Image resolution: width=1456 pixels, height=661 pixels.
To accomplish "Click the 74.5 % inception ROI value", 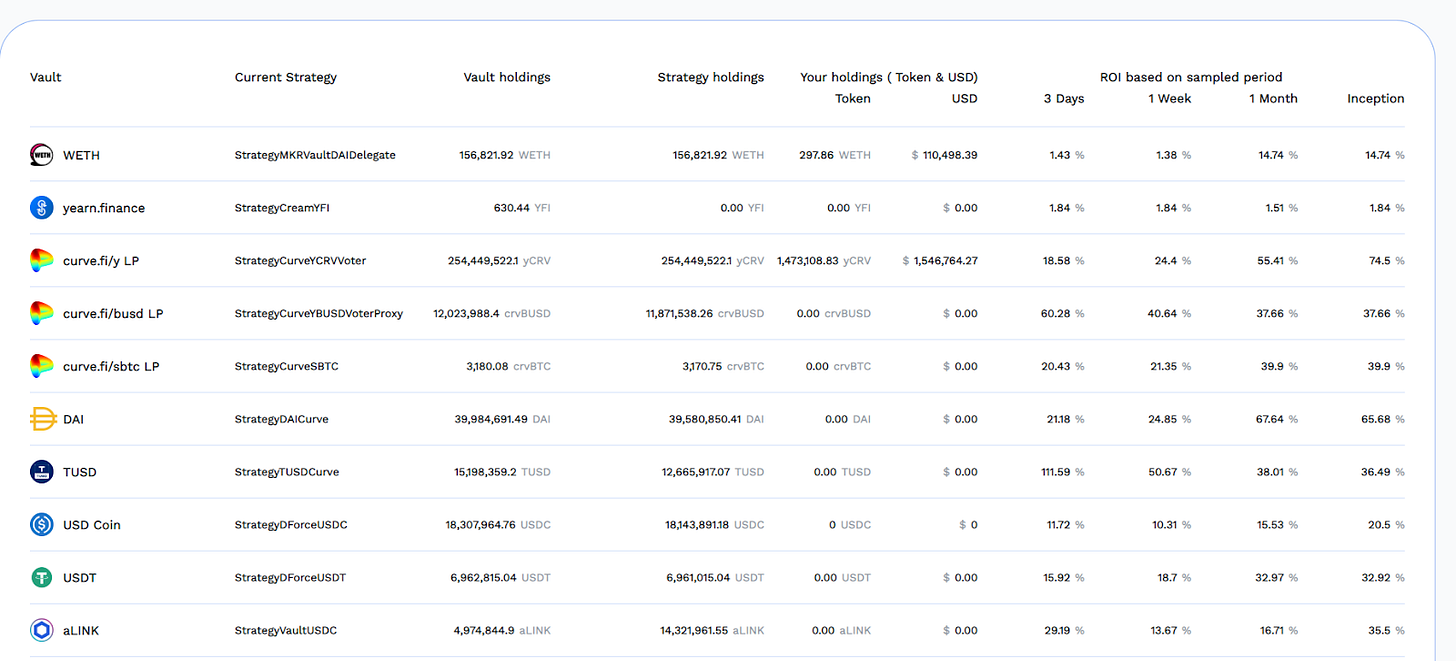I will [1385, 261].
